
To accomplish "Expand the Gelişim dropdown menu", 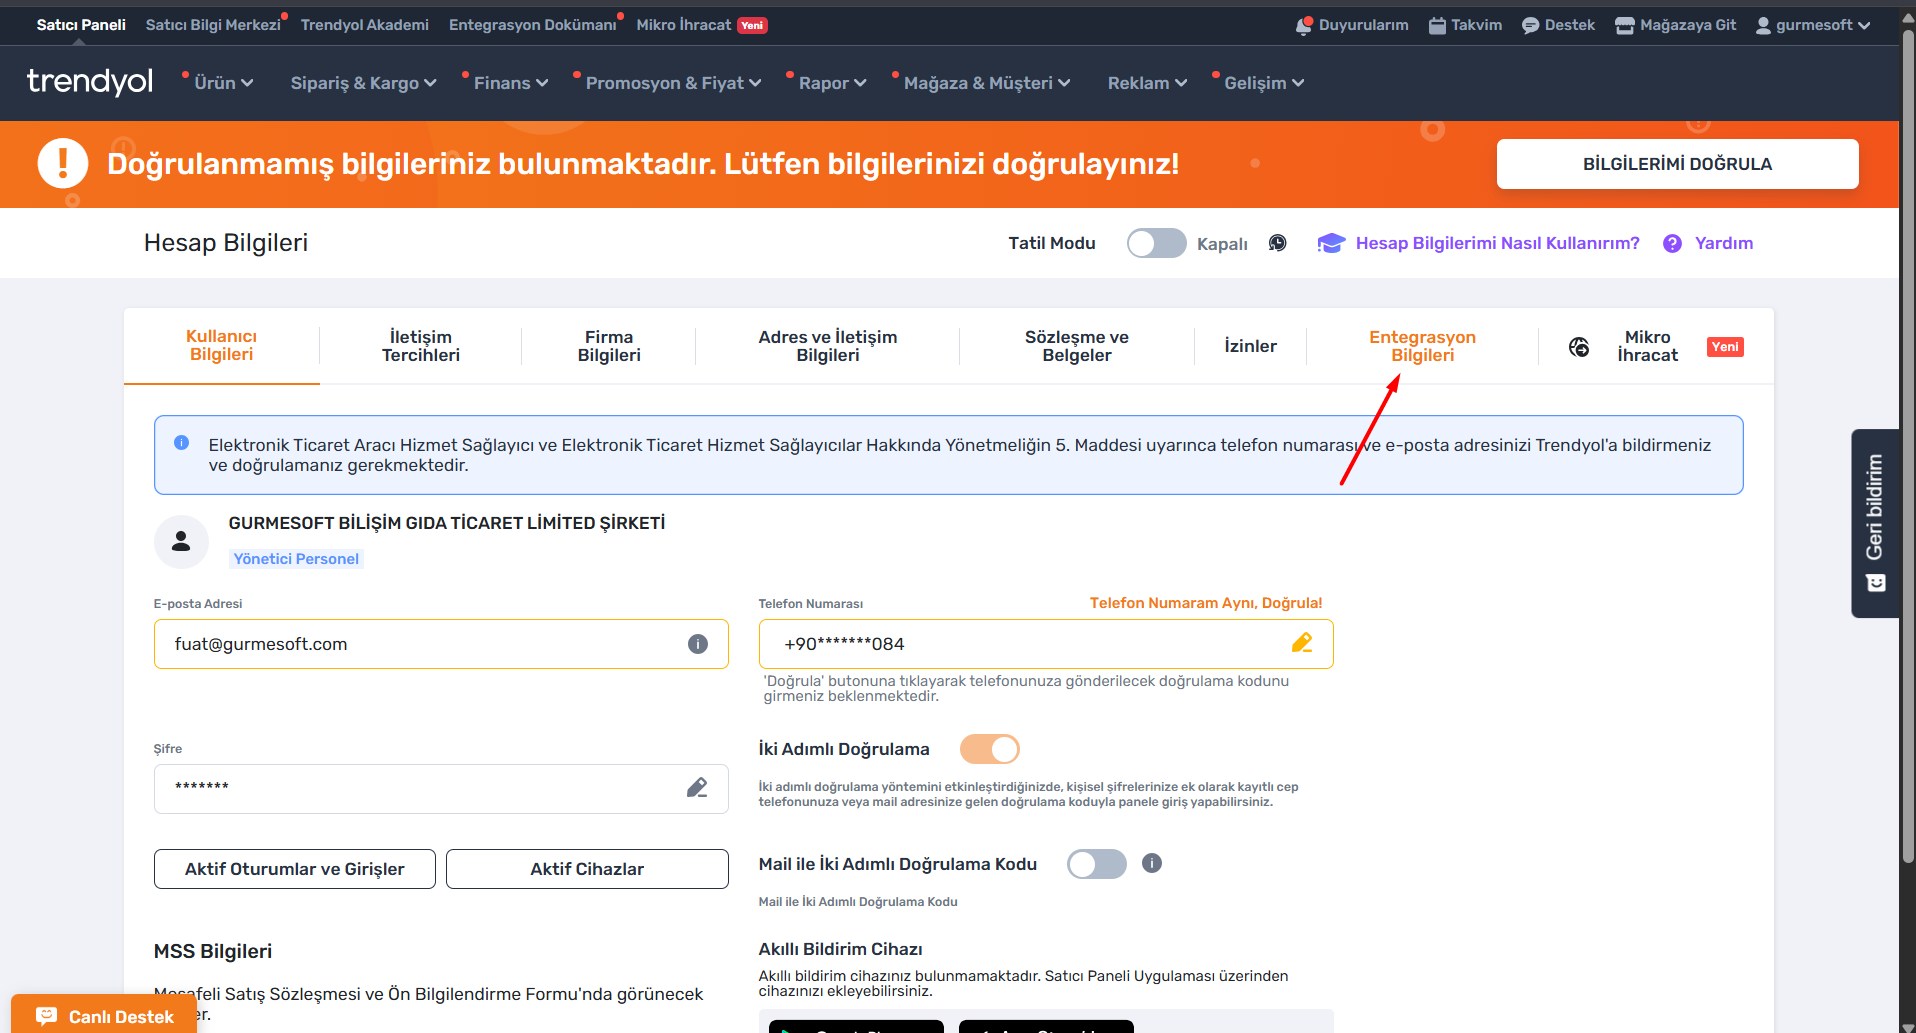I will (x=1264, y=83).
